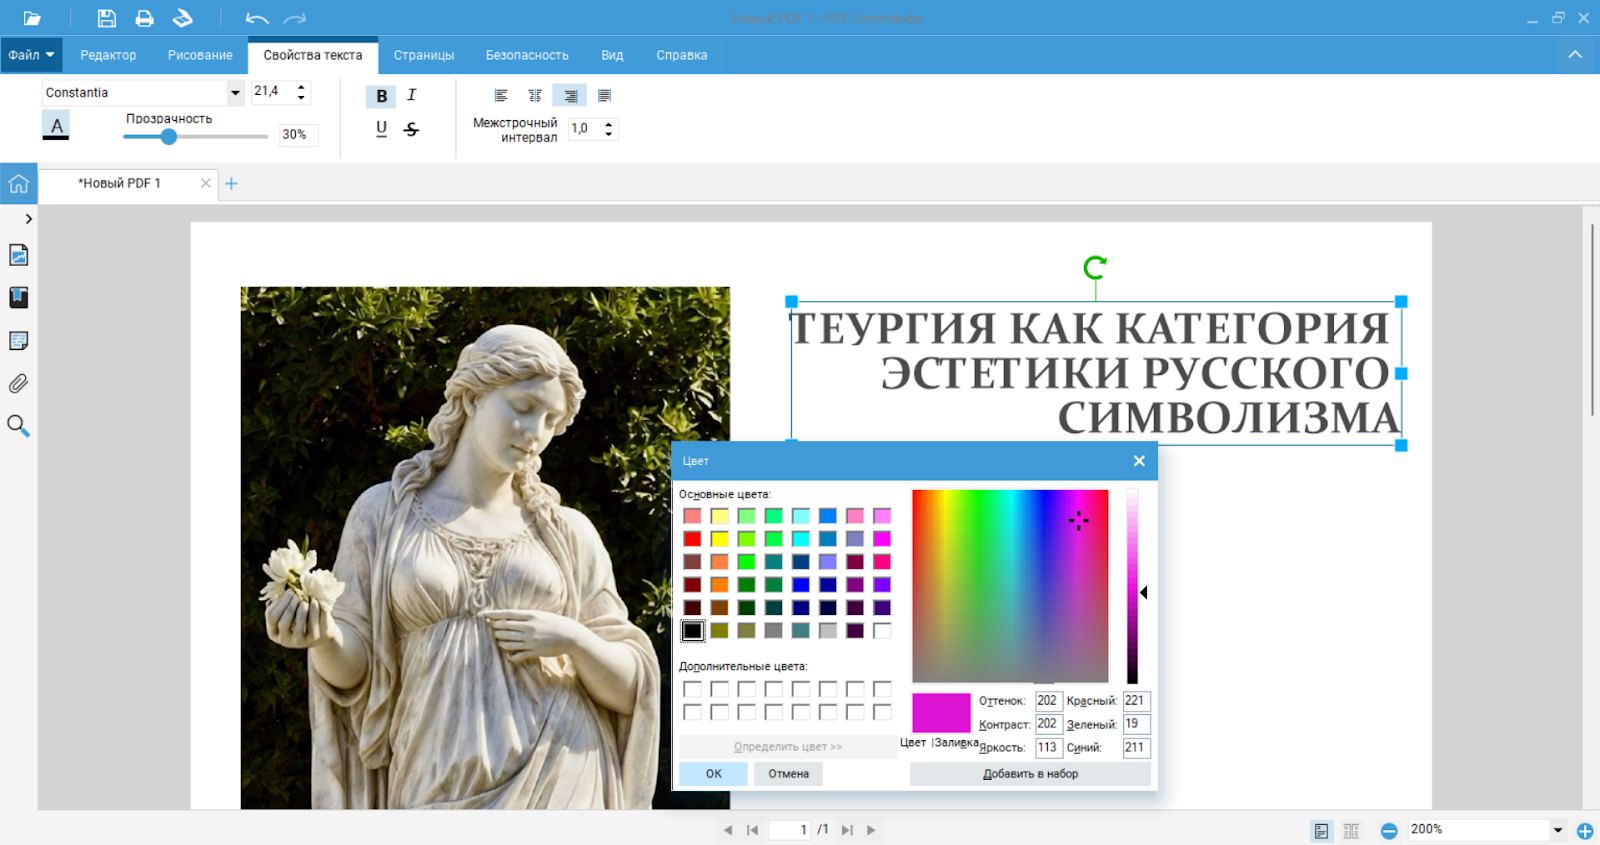Open the attachments paperclip panel
Image resolution: width=1600 pixels, height=845 pixels.
click(x=18, y=383)
